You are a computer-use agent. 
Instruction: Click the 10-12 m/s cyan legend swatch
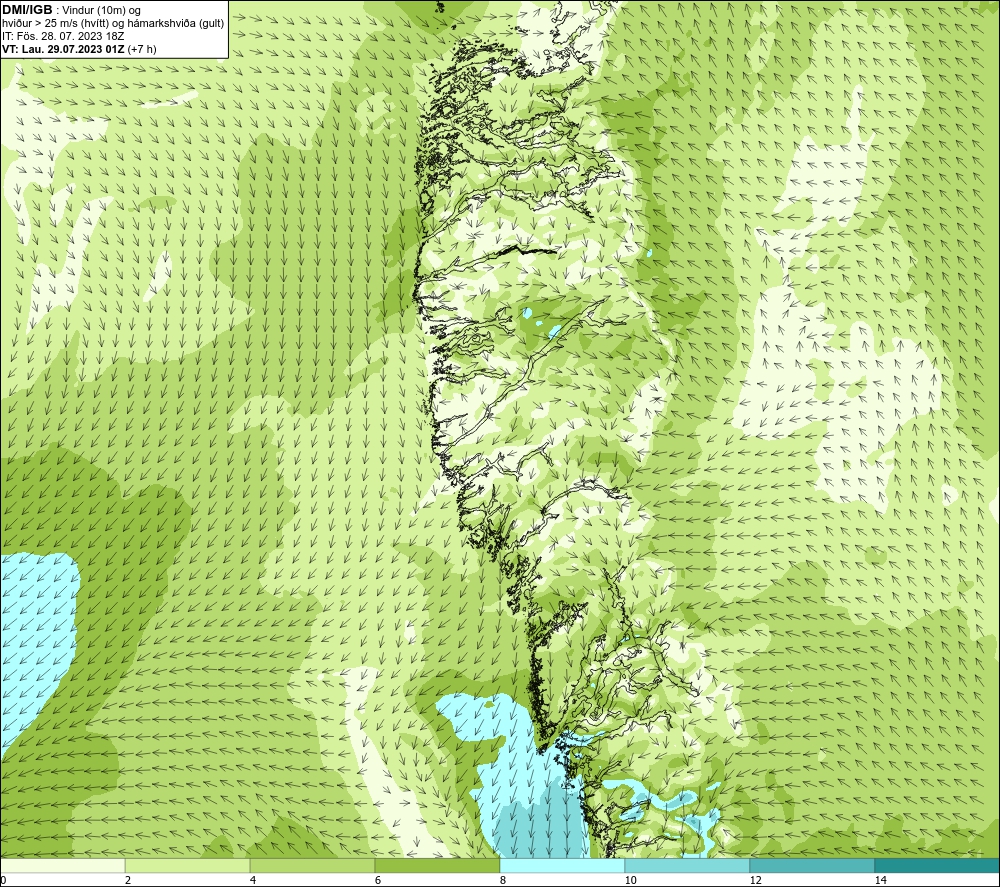click(x=688, y=866)
